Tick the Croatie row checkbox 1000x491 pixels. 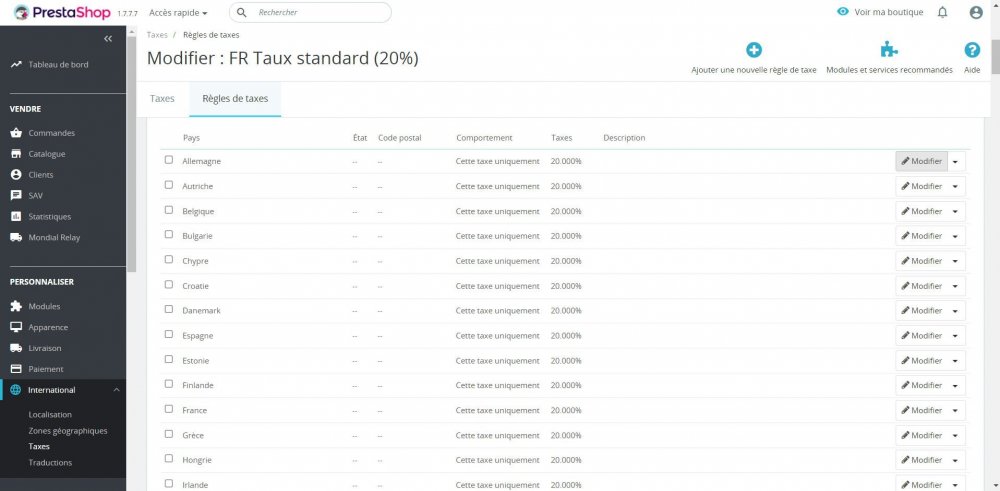(x=168, y=284)
